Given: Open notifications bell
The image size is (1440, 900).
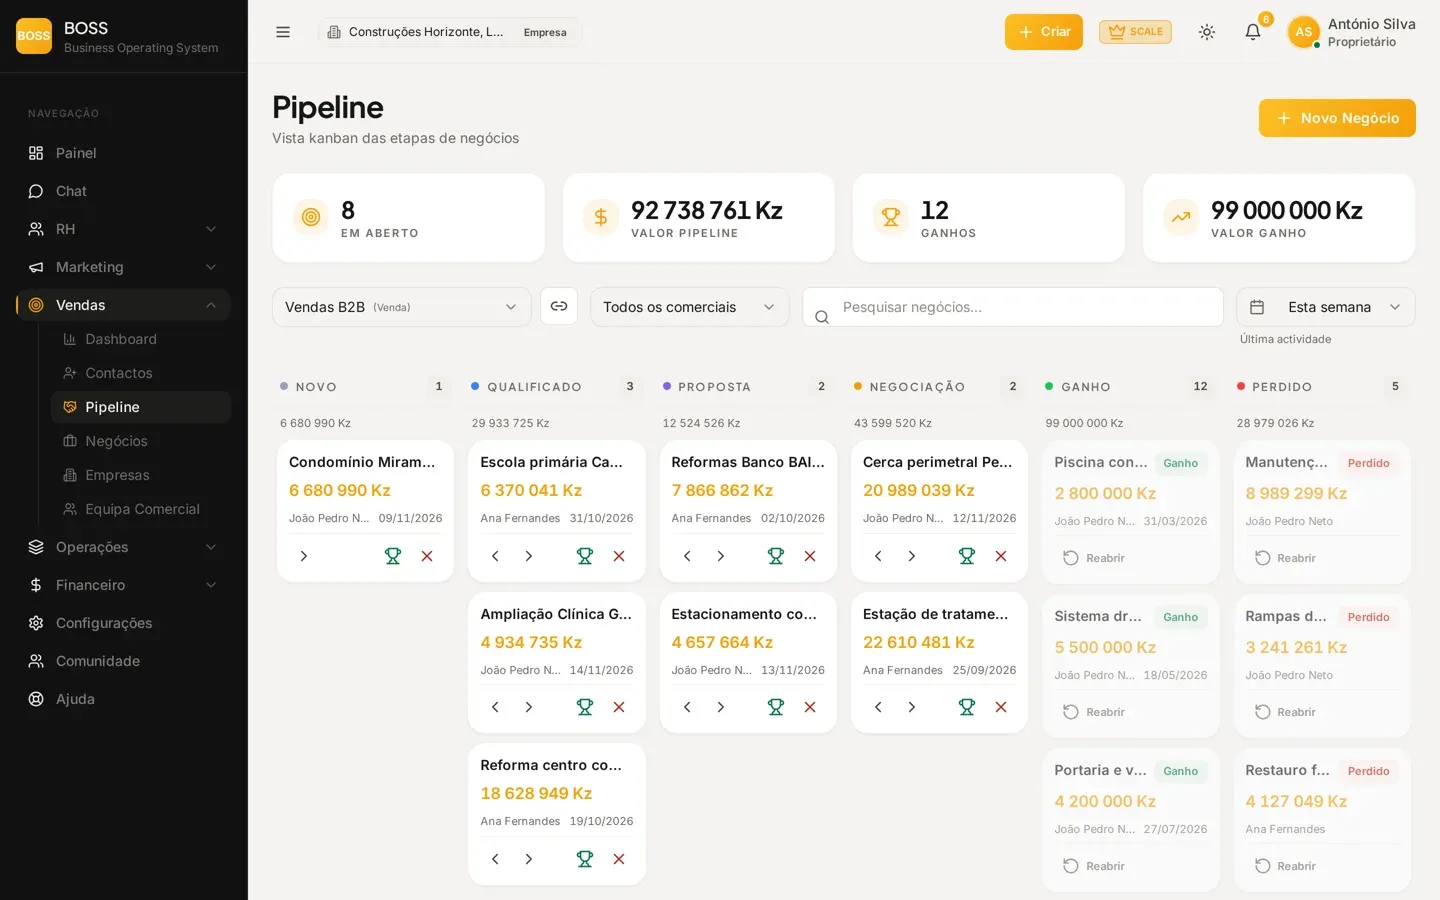Looking at the screenshot, I should coord(1253,32).
